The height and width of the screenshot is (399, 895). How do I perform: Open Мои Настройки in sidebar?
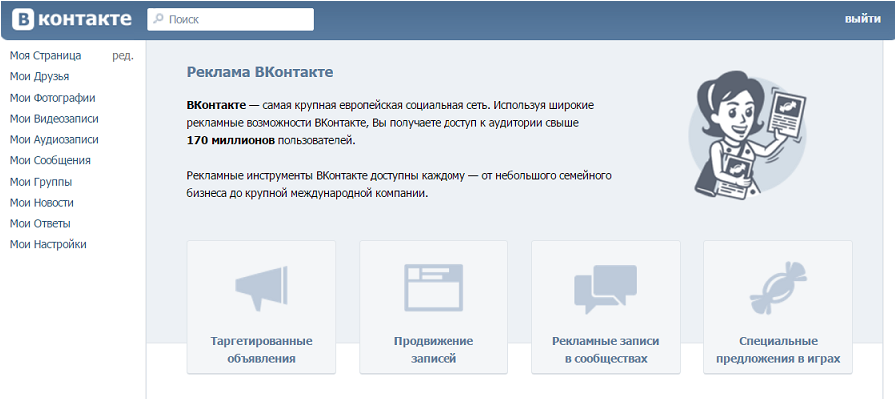tap(48, 244)
